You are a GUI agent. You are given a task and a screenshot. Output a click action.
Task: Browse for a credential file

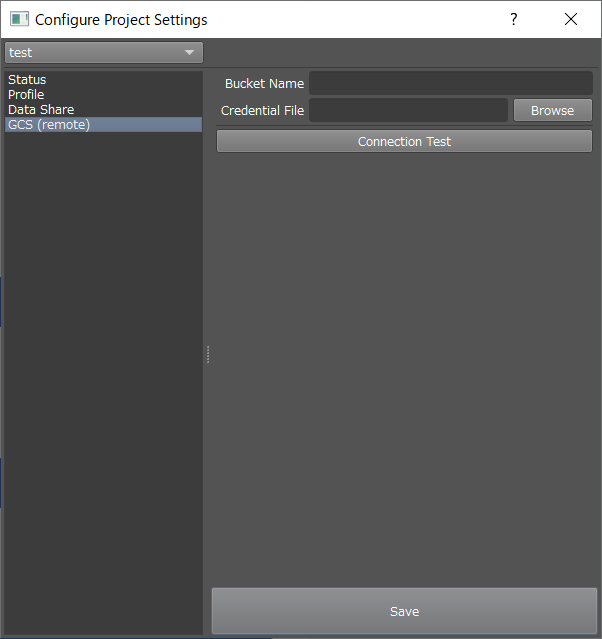click(x=552, y=111)
